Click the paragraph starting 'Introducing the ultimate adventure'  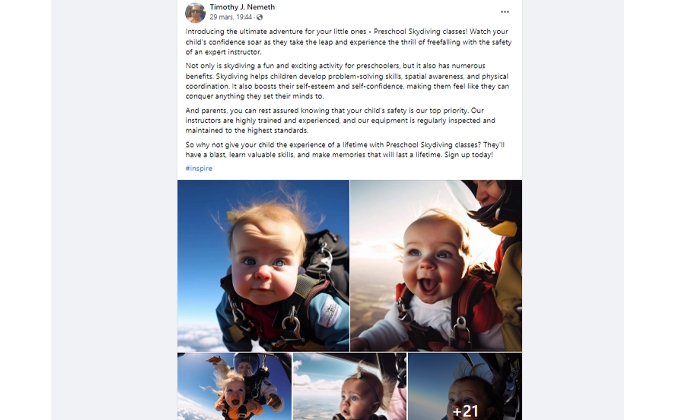coord(349,42)
